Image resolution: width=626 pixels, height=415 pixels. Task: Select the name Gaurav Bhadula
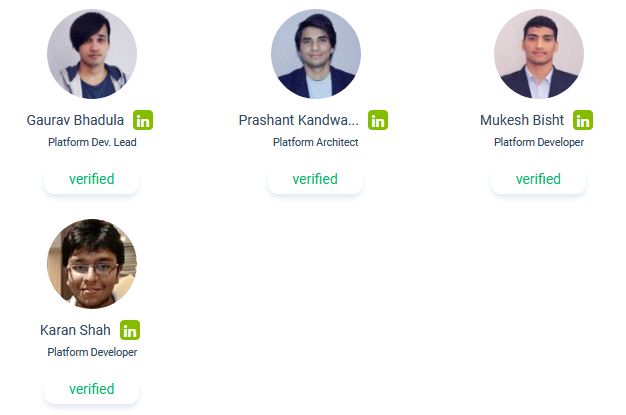pos(76,120)
